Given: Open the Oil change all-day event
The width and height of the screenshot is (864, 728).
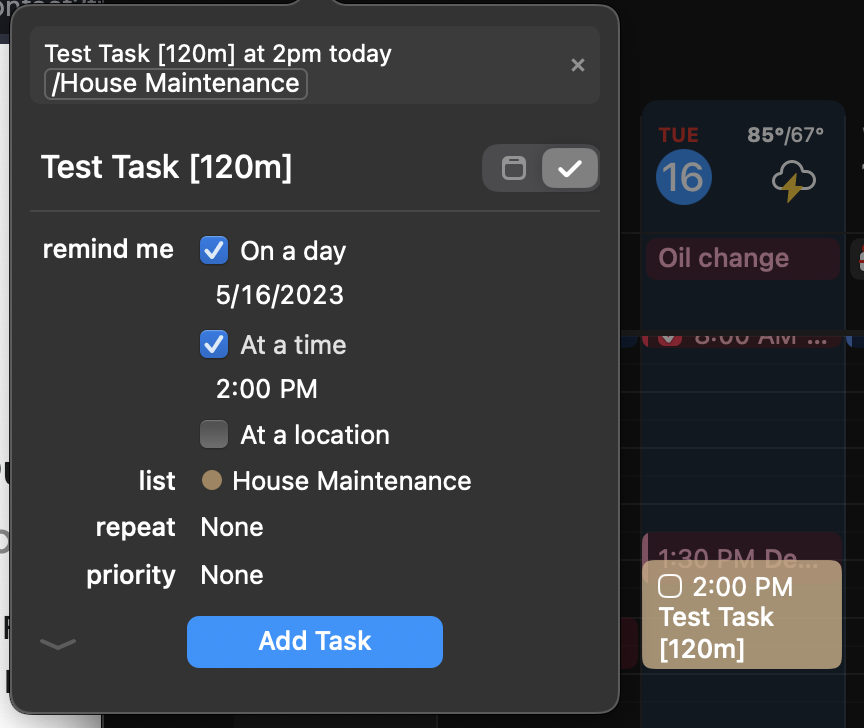Looking at the screenshot, I should coord(742,258).
